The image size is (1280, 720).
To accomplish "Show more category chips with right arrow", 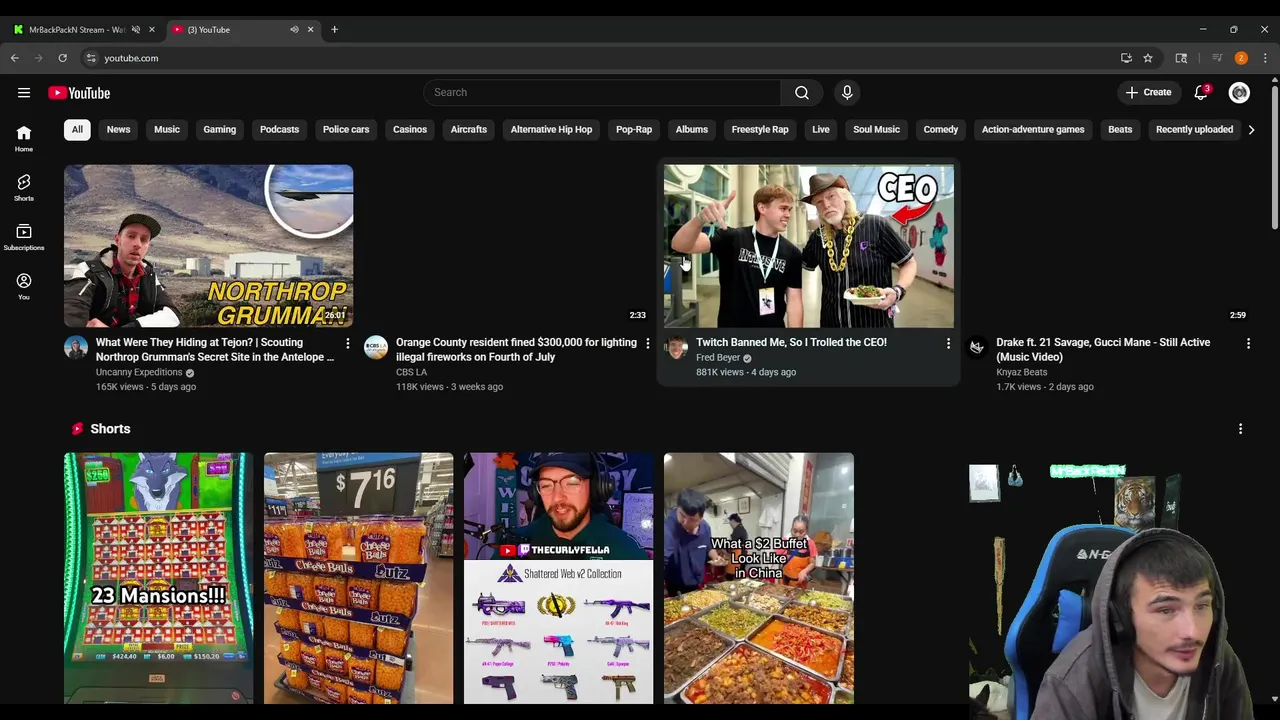I will [x=1251, y=130].
